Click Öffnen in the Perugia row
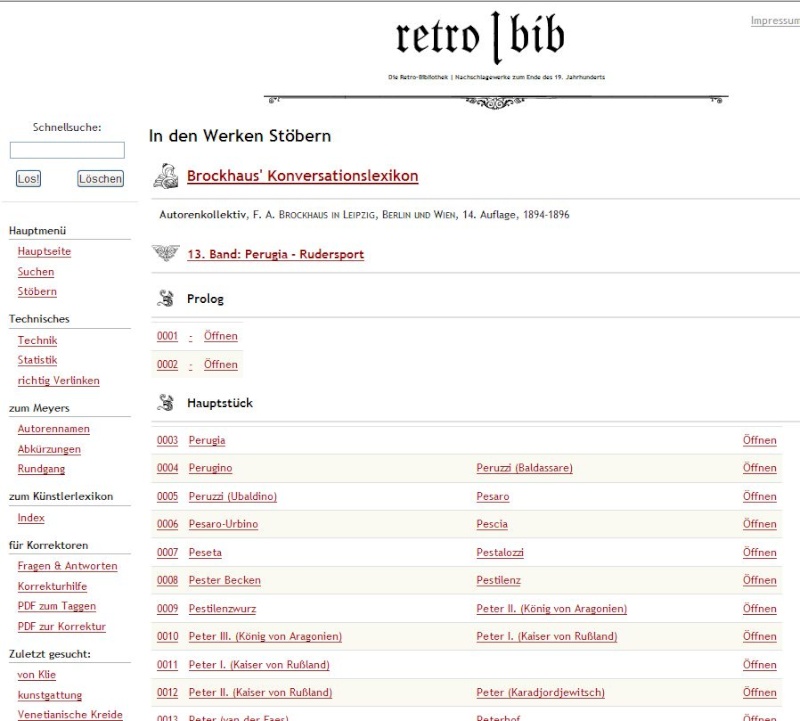Image resolution: width=800 pixels, height=721 pixels. (x=760, y=440)
